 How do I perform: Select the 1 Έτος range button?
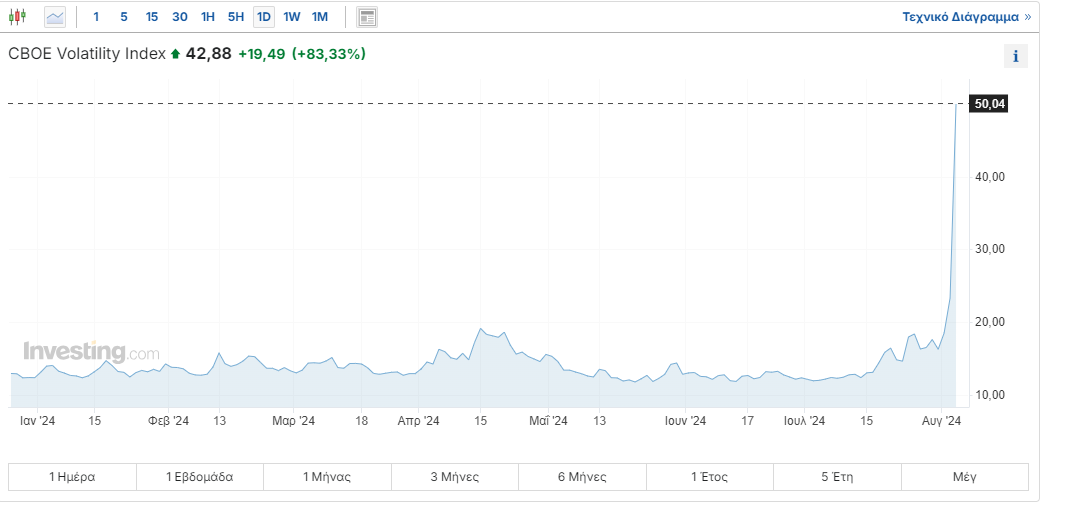click(x=710, y=477)
